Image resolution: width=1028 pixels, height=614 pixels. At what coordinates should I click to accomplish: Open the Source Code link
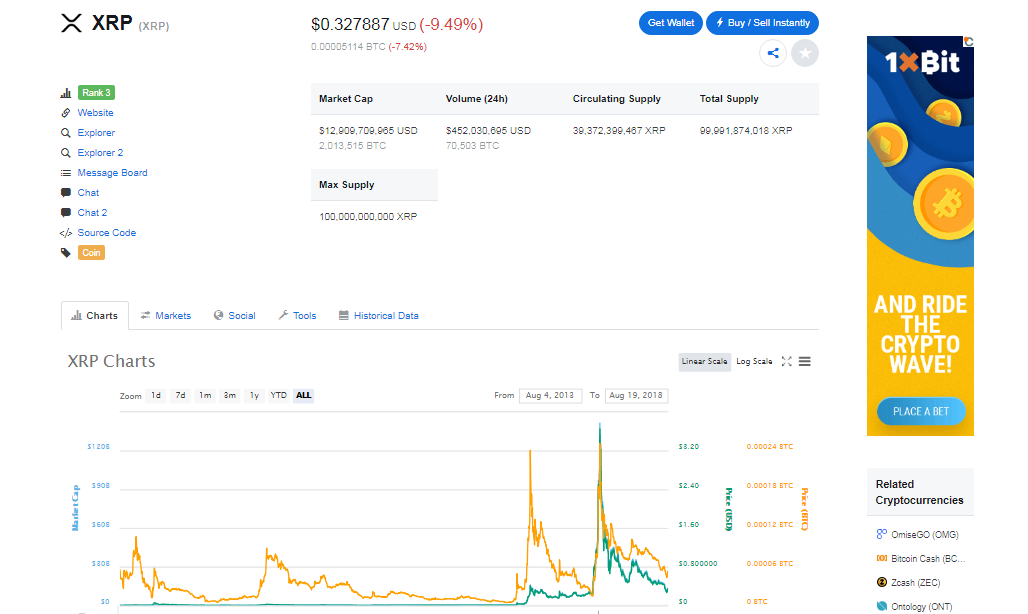click(107, 233)
